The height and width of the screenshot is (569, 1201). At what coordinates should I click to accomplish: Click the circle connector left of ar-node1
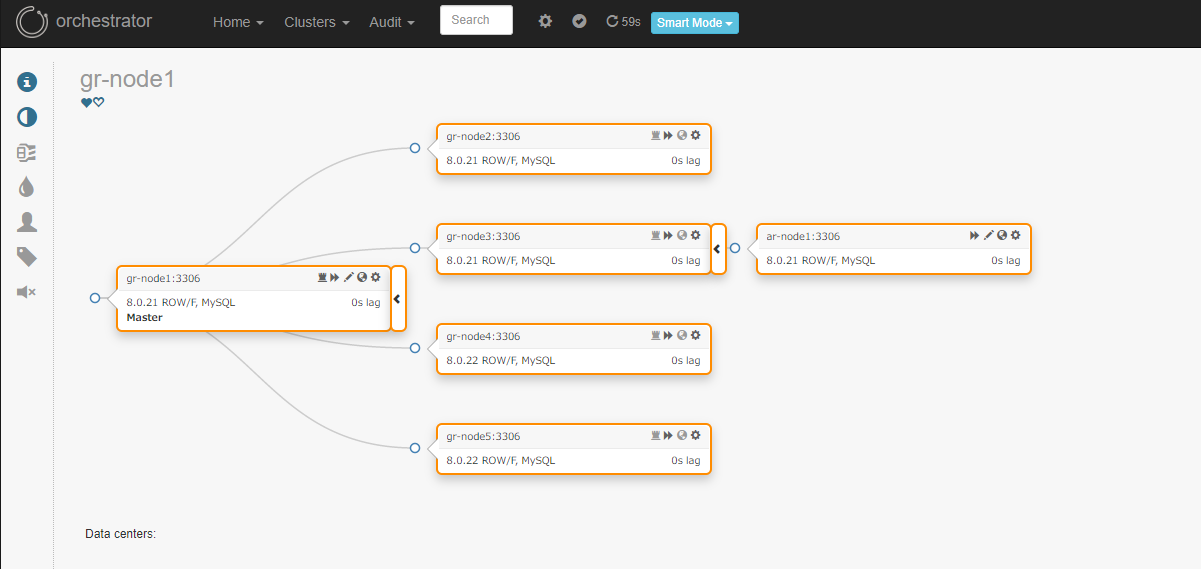point(735,248)
